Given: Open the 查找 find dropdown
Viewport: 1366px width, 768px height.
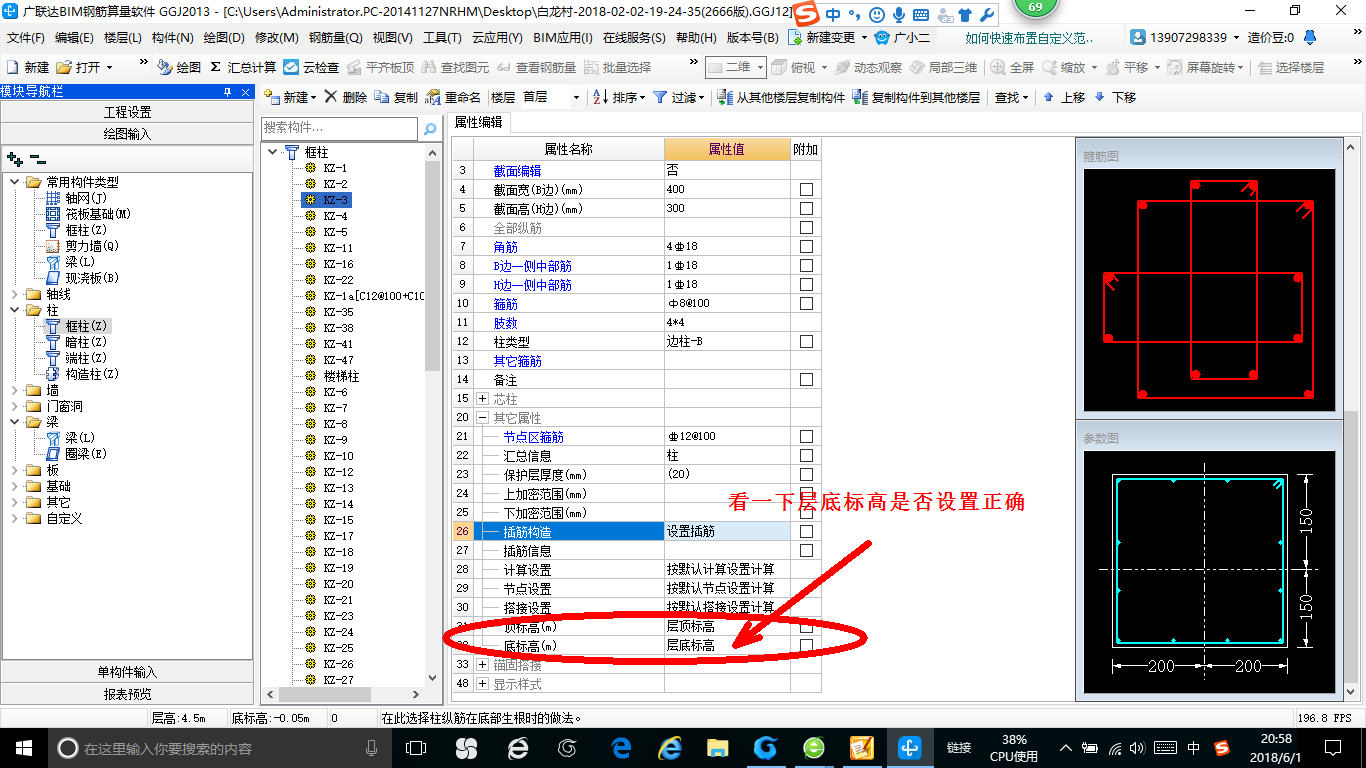Looking at the screenshot, I should click(x=1011, y=97).
